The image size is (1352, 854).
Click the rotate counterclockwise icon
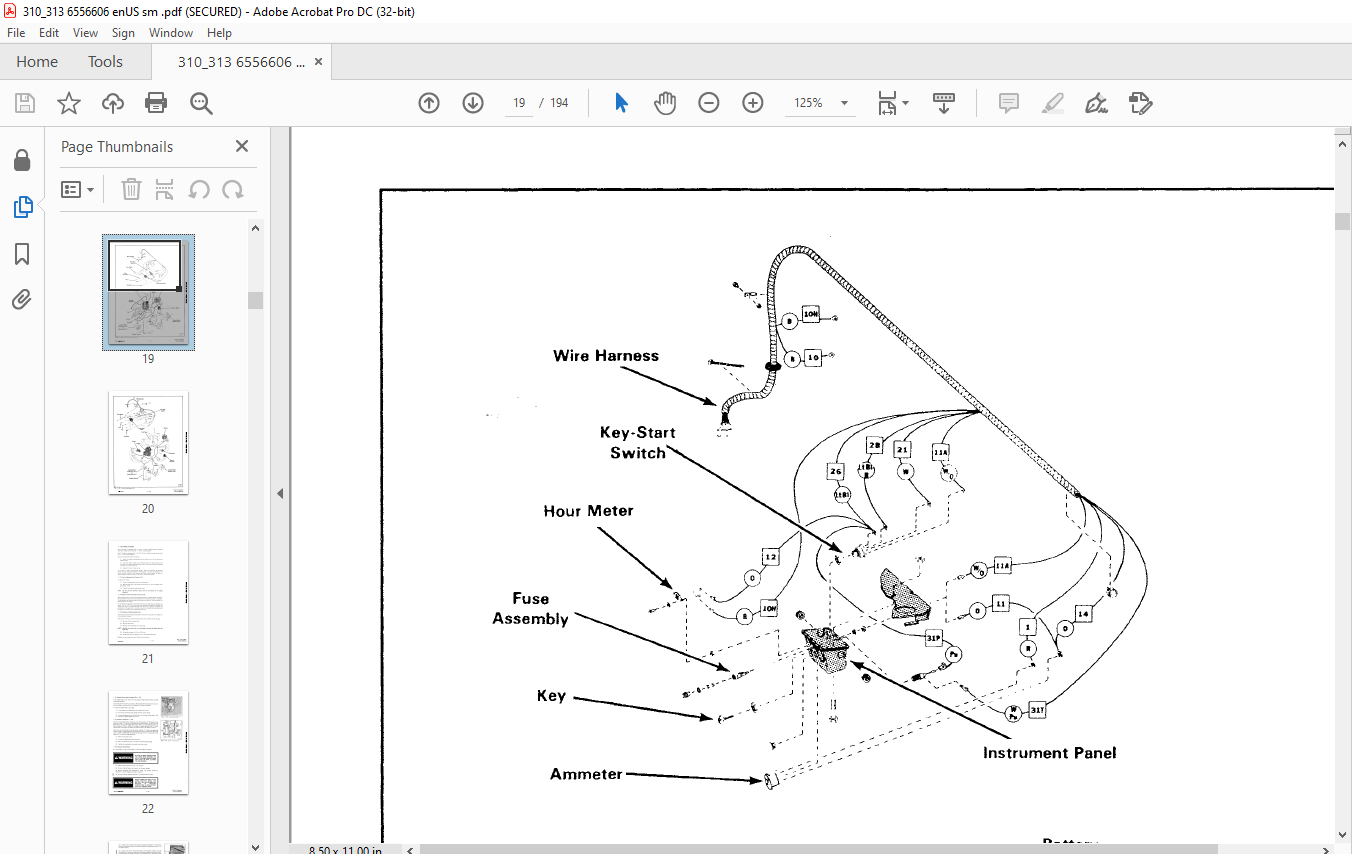coord(199,189)
